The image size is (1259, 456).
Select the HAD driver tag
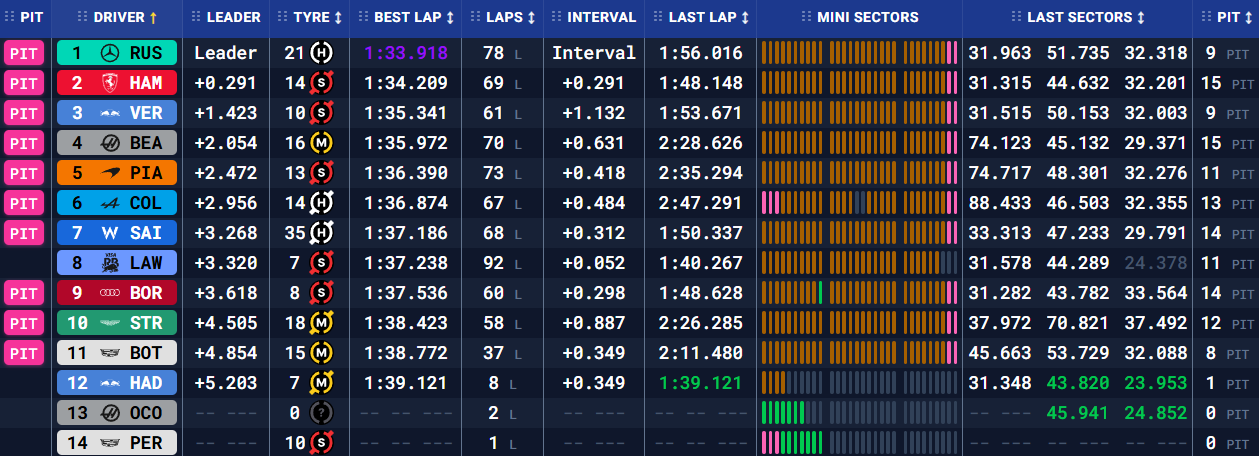(117, 383)
